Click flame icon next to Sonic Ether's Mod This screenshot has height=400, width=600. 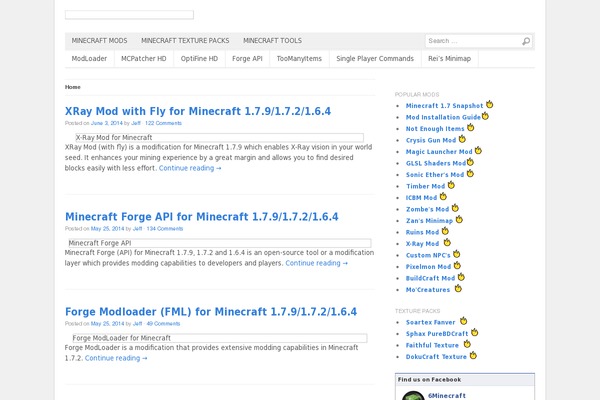coord(470,173)
